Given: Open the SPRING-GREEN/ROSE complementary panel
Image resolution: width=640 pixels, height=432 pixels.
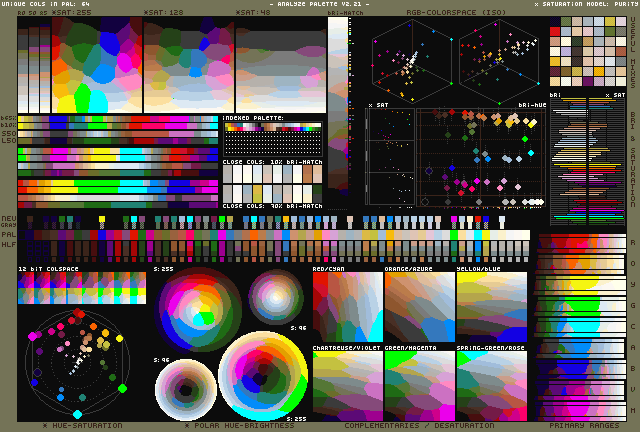Looking at the screenshot, I should (x=492, y=386).
